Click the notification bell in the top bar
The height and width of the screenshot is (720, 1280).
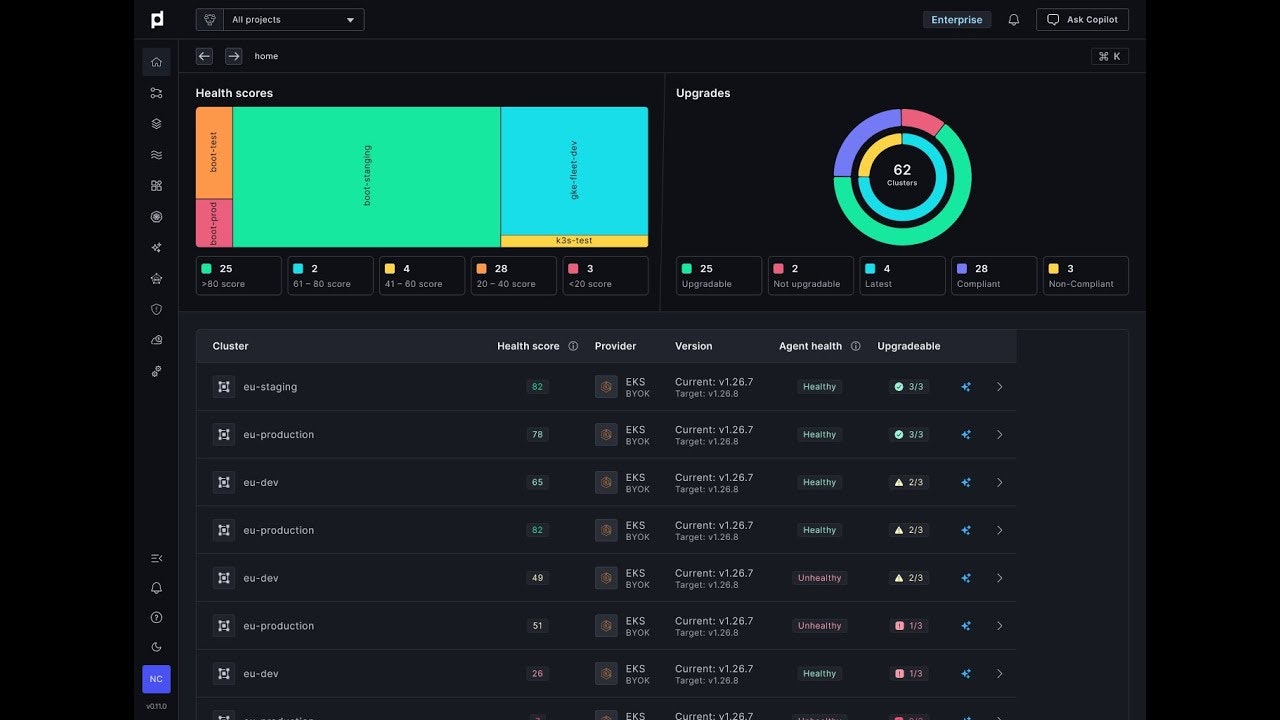(x=1013, y=20)
